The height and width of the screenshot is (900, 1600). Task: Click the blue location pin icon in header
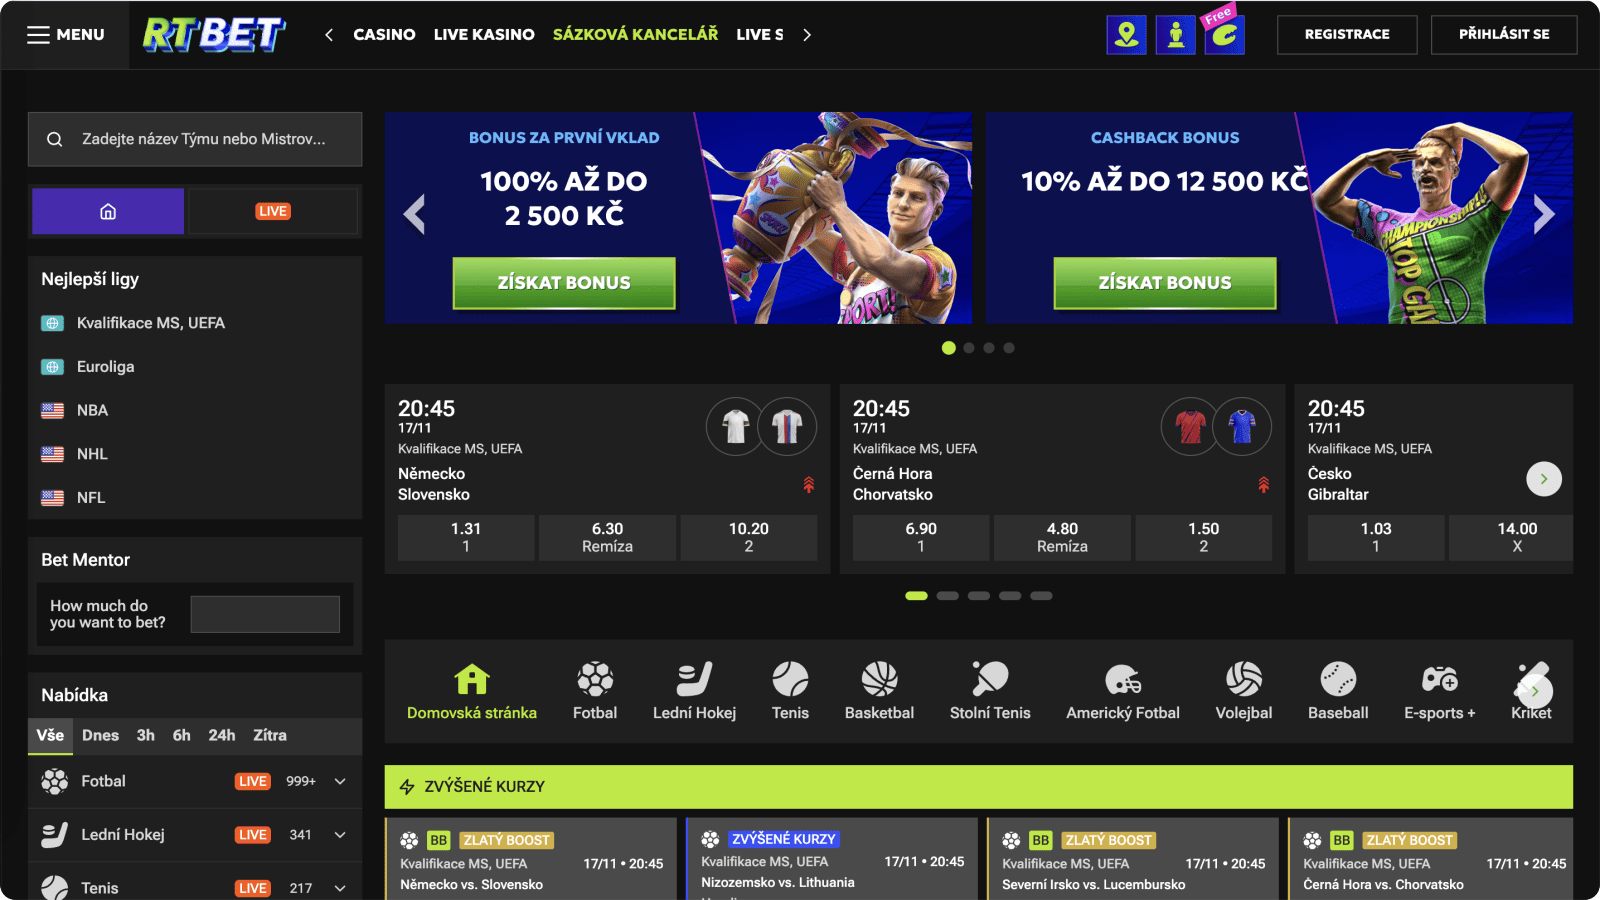point(1127,35)
